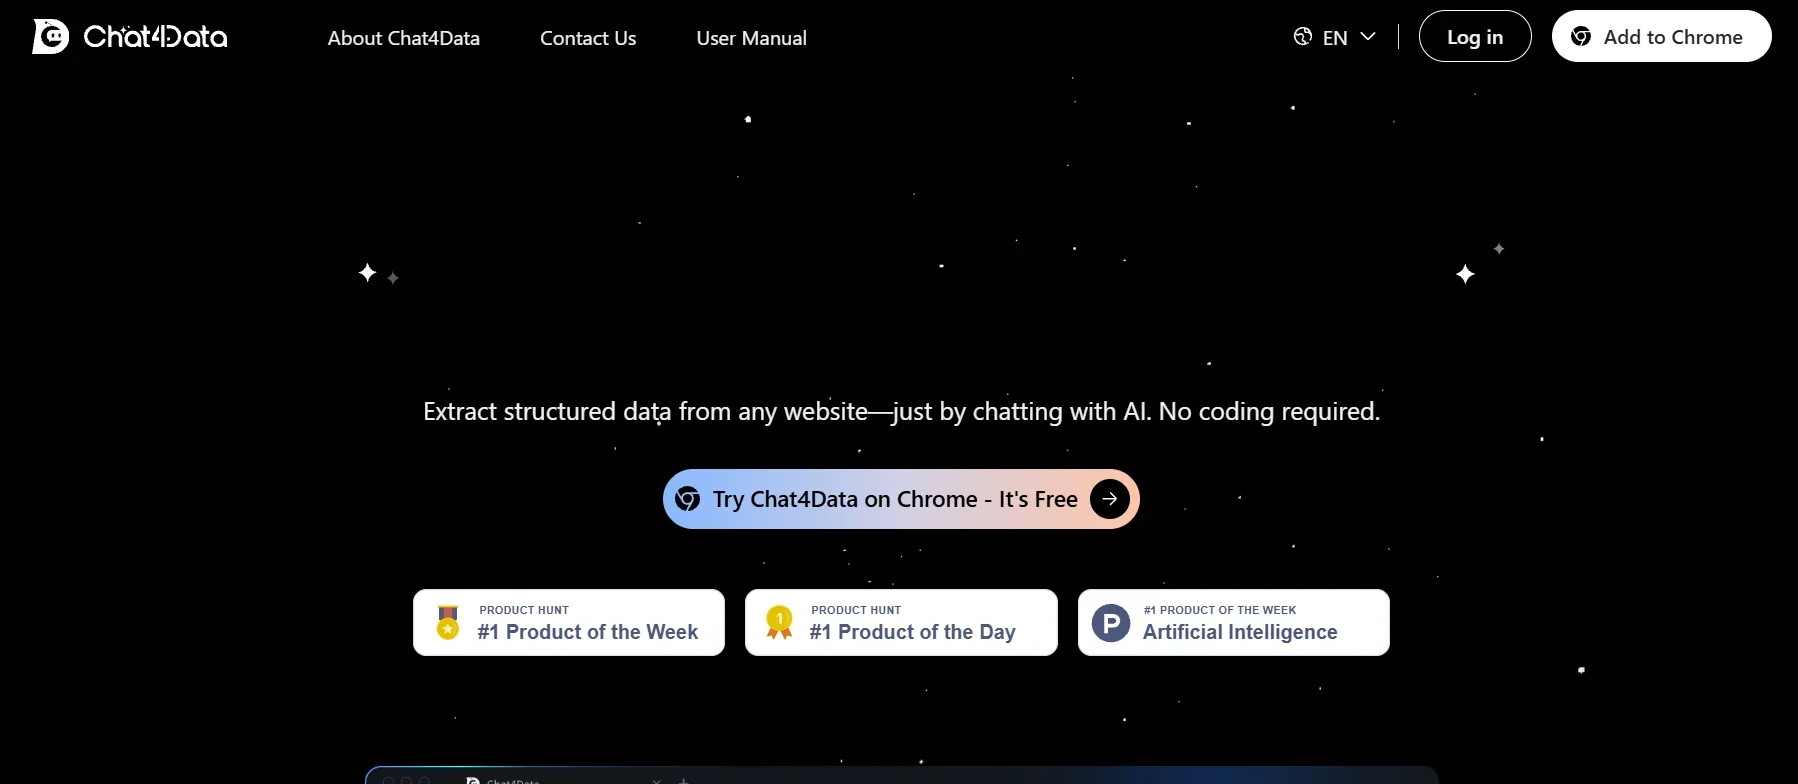Select EN language label
Screen dimensions: 1798x784
1335,38
